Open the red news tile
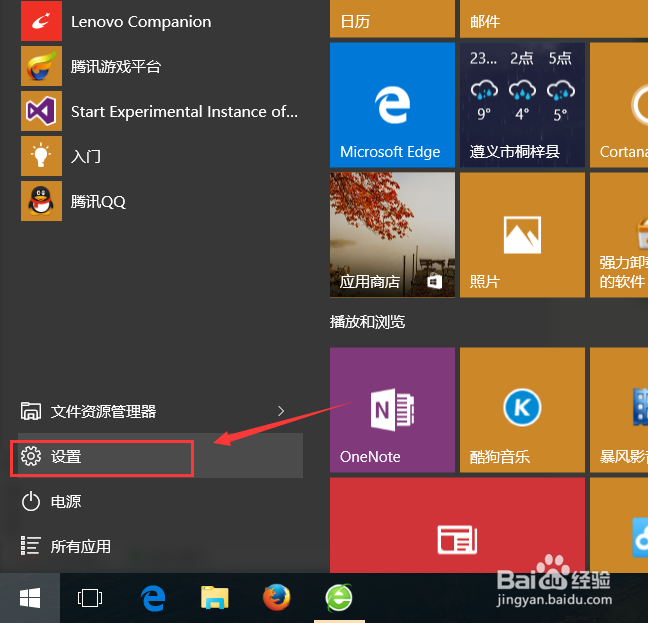The width and height of the screenshot is (648, 623). pyautogui.click(x=457, y=525)
